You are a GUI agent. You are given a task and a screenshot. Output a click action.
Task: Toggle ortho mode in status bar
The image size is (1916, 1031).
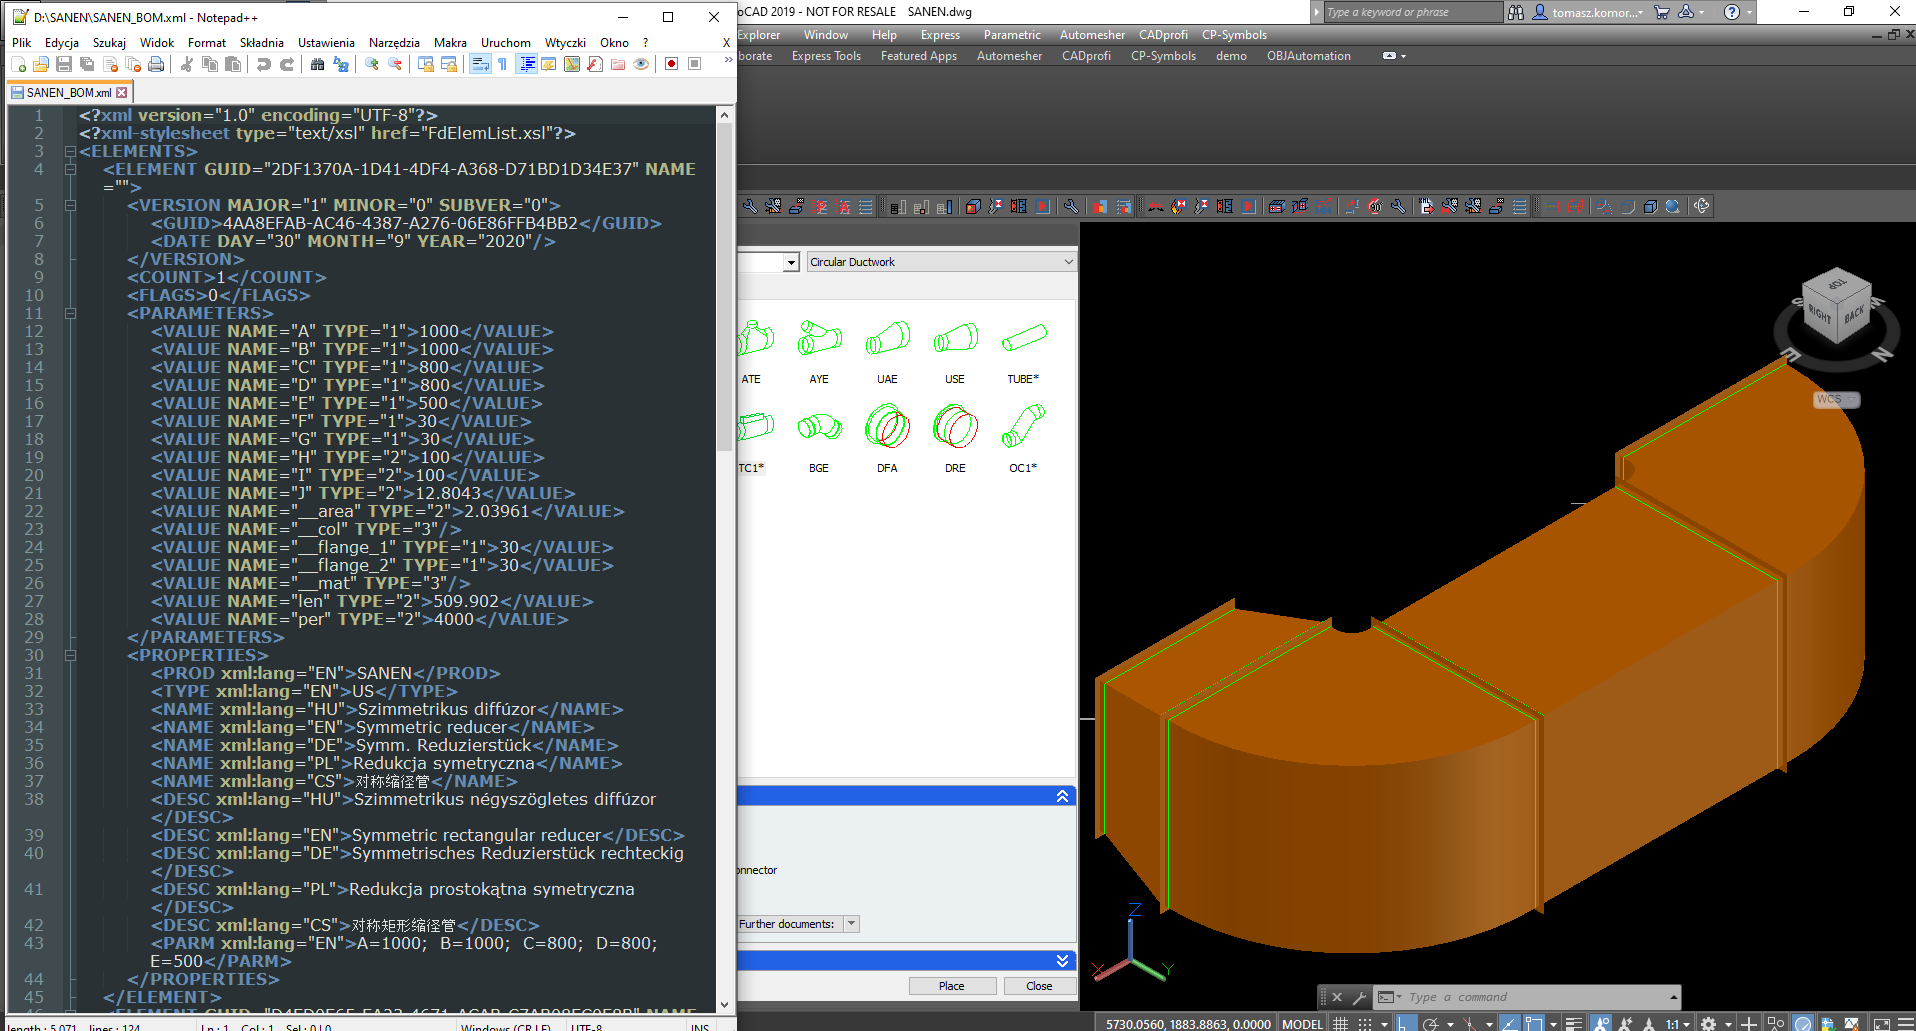tap(1406, 1023)
